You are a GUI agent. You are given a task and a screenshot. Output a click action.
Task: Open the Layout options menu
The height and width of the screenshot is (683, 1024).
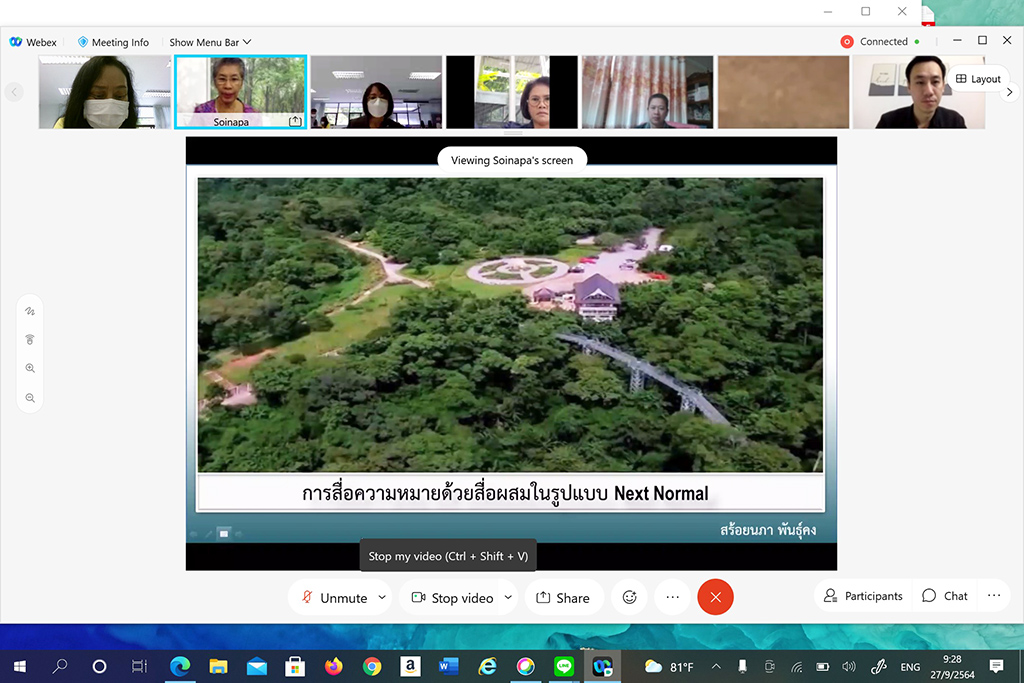tap(977, 79)
